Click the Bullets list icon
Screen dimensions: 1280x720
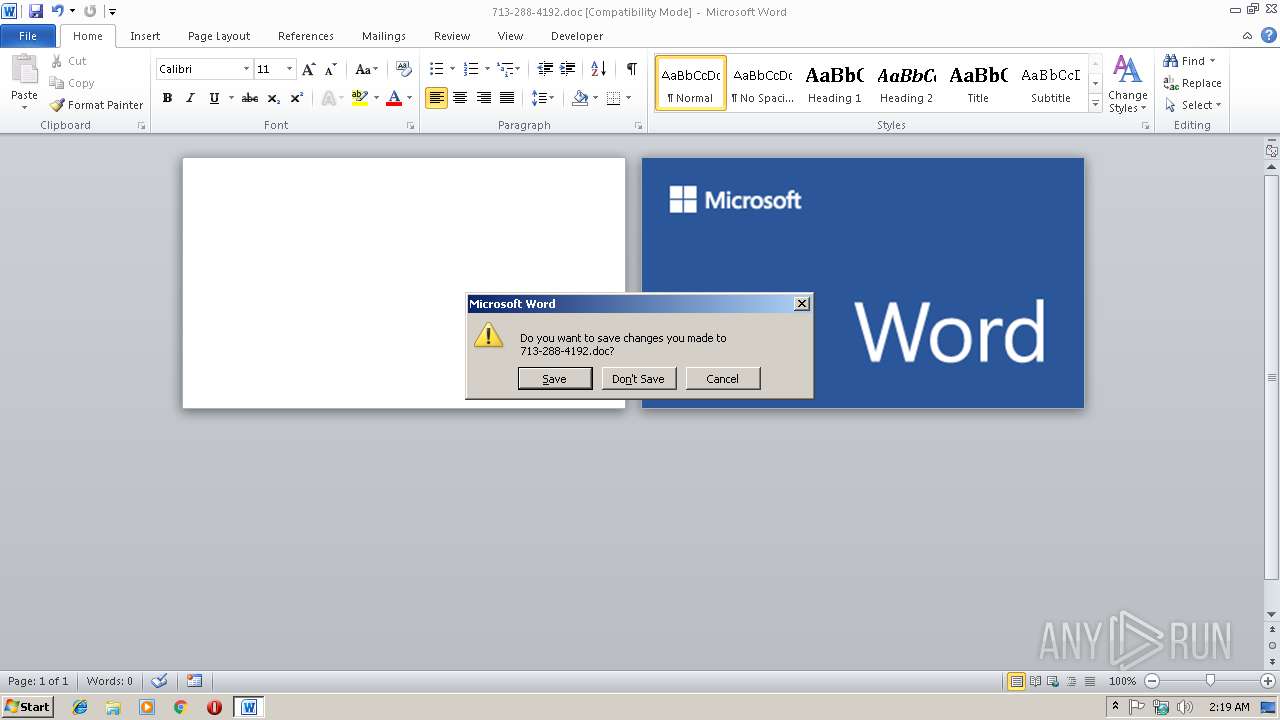pyautogui.click(x=436, y=69)
